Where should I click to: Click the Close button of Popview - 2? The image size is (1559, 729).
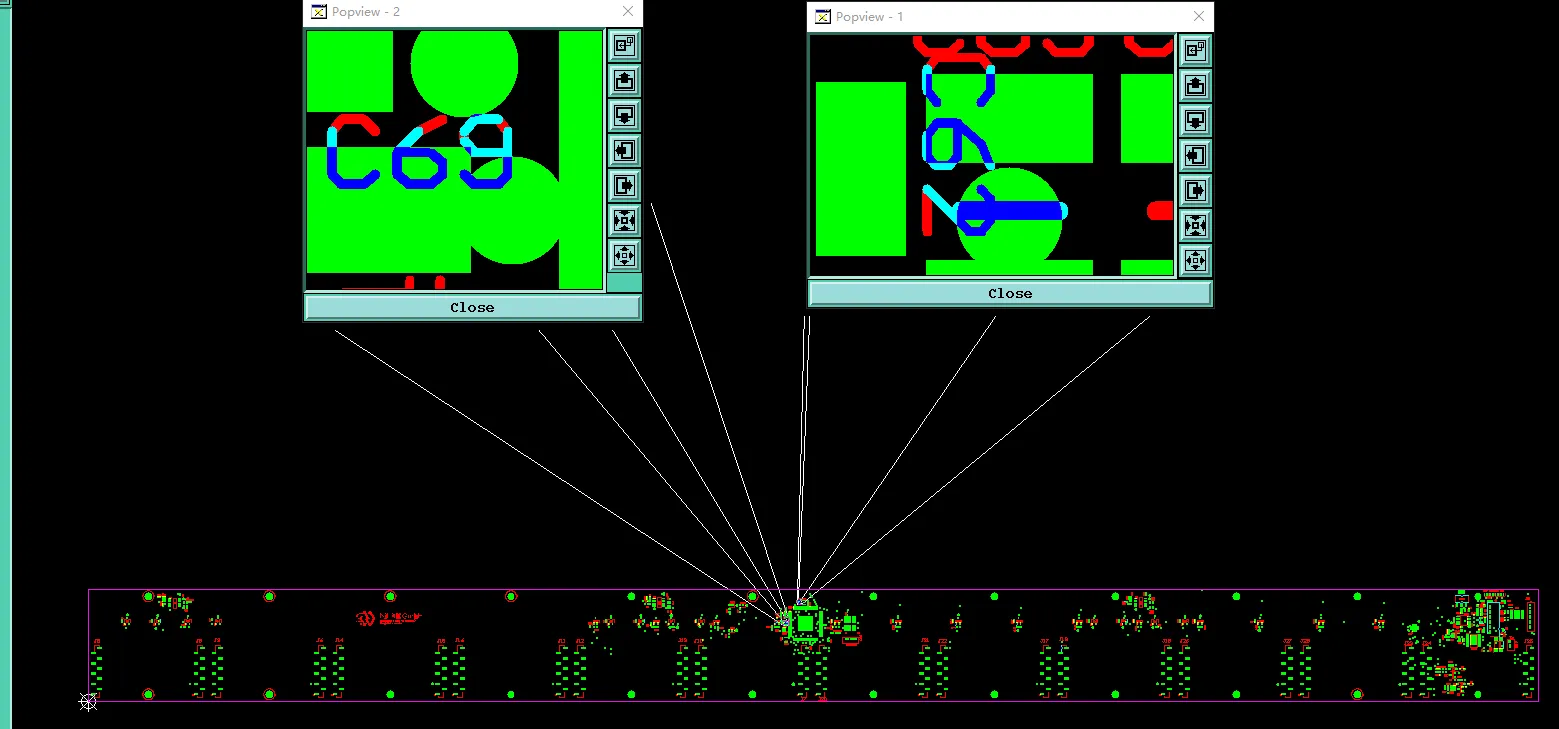(x=472, y=307)
